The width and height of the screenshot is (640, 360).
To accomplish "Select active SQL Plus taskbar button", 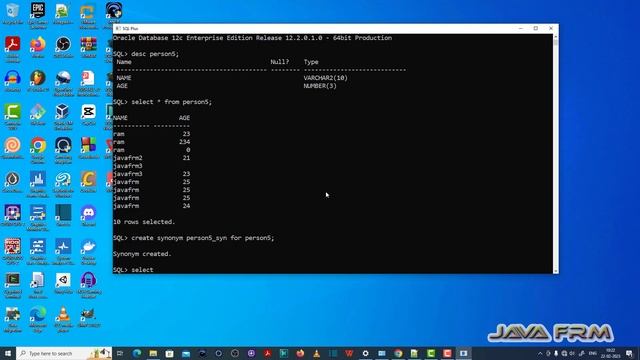I will point(463,353).
